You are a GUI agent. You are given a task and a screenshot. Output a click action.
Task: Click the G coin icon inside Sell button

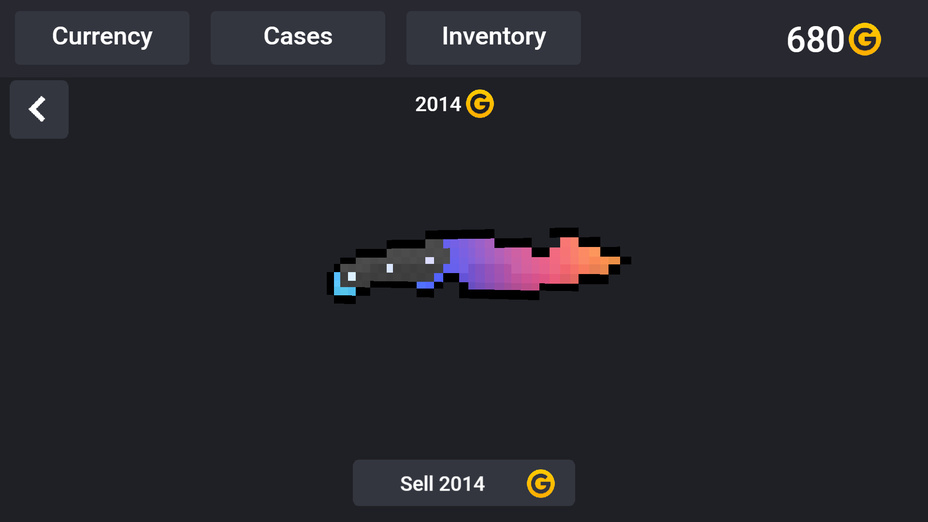pyautogui.click(x=540, y=484)
